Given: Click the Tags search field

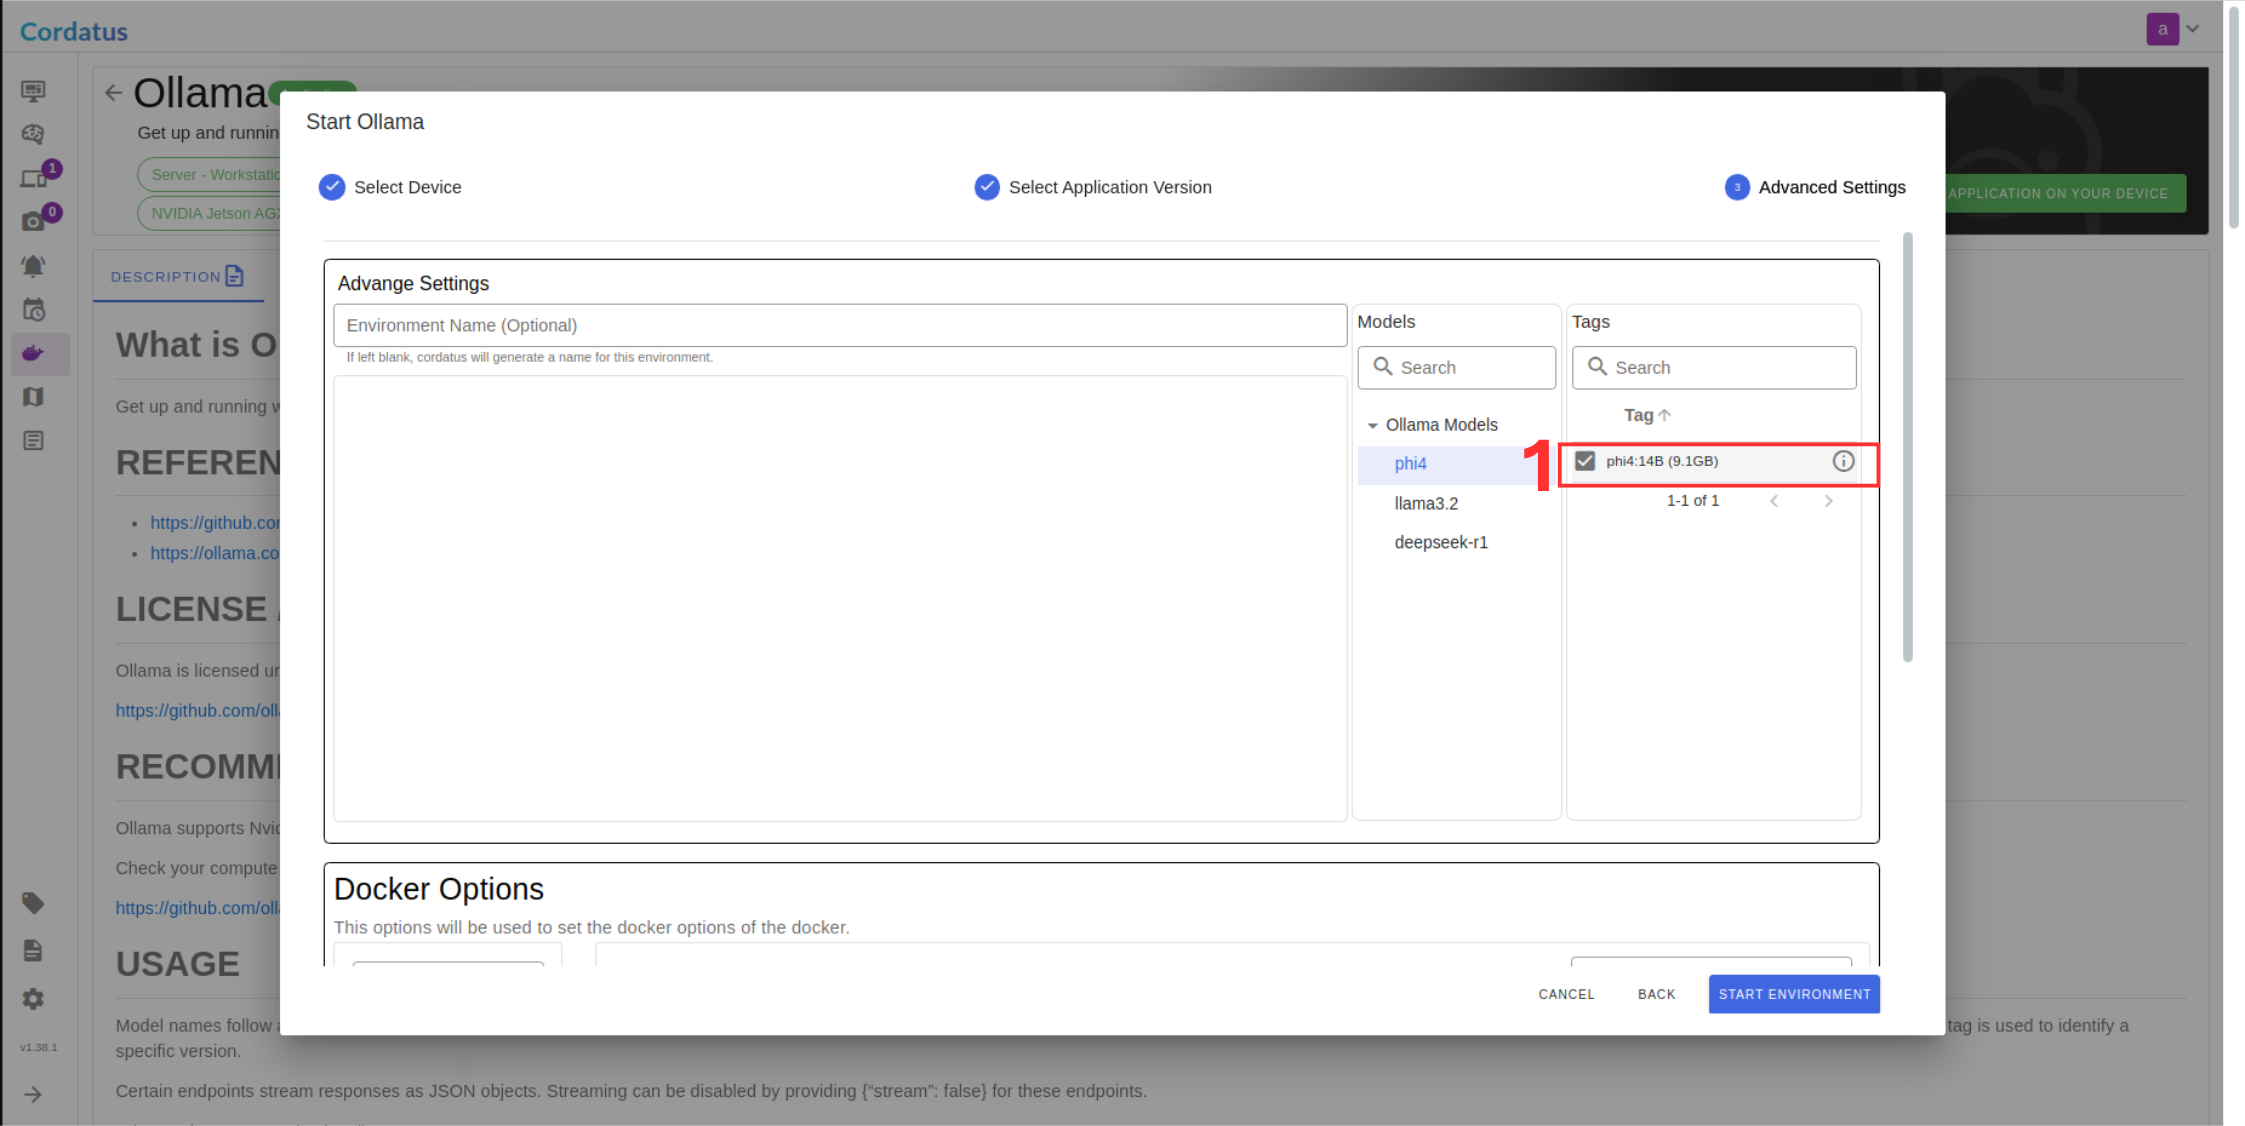Looking at the screenshot, I should pos(1714,368).
